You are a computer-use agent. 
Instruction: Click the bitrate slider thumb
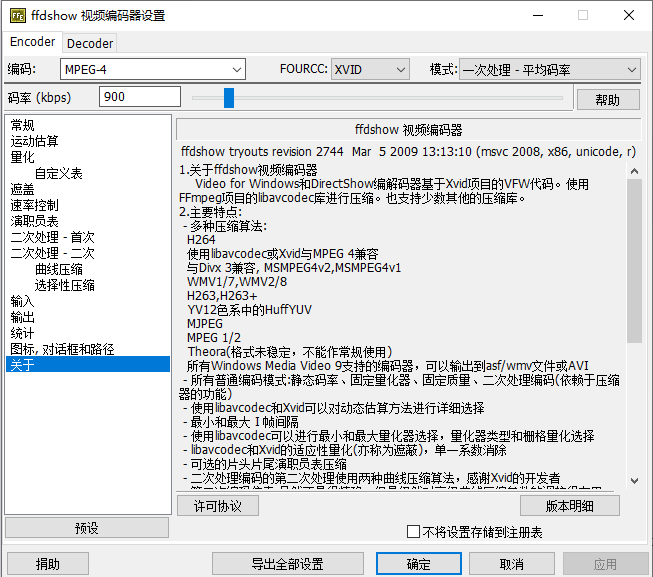point(229,98)
